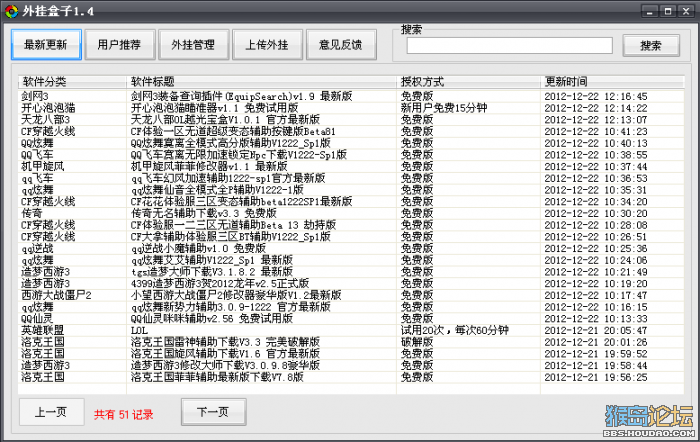The image size is (700, 442).
Task: Click the 西游大战僵尸2 category cell
Action: tap(56, 295)
